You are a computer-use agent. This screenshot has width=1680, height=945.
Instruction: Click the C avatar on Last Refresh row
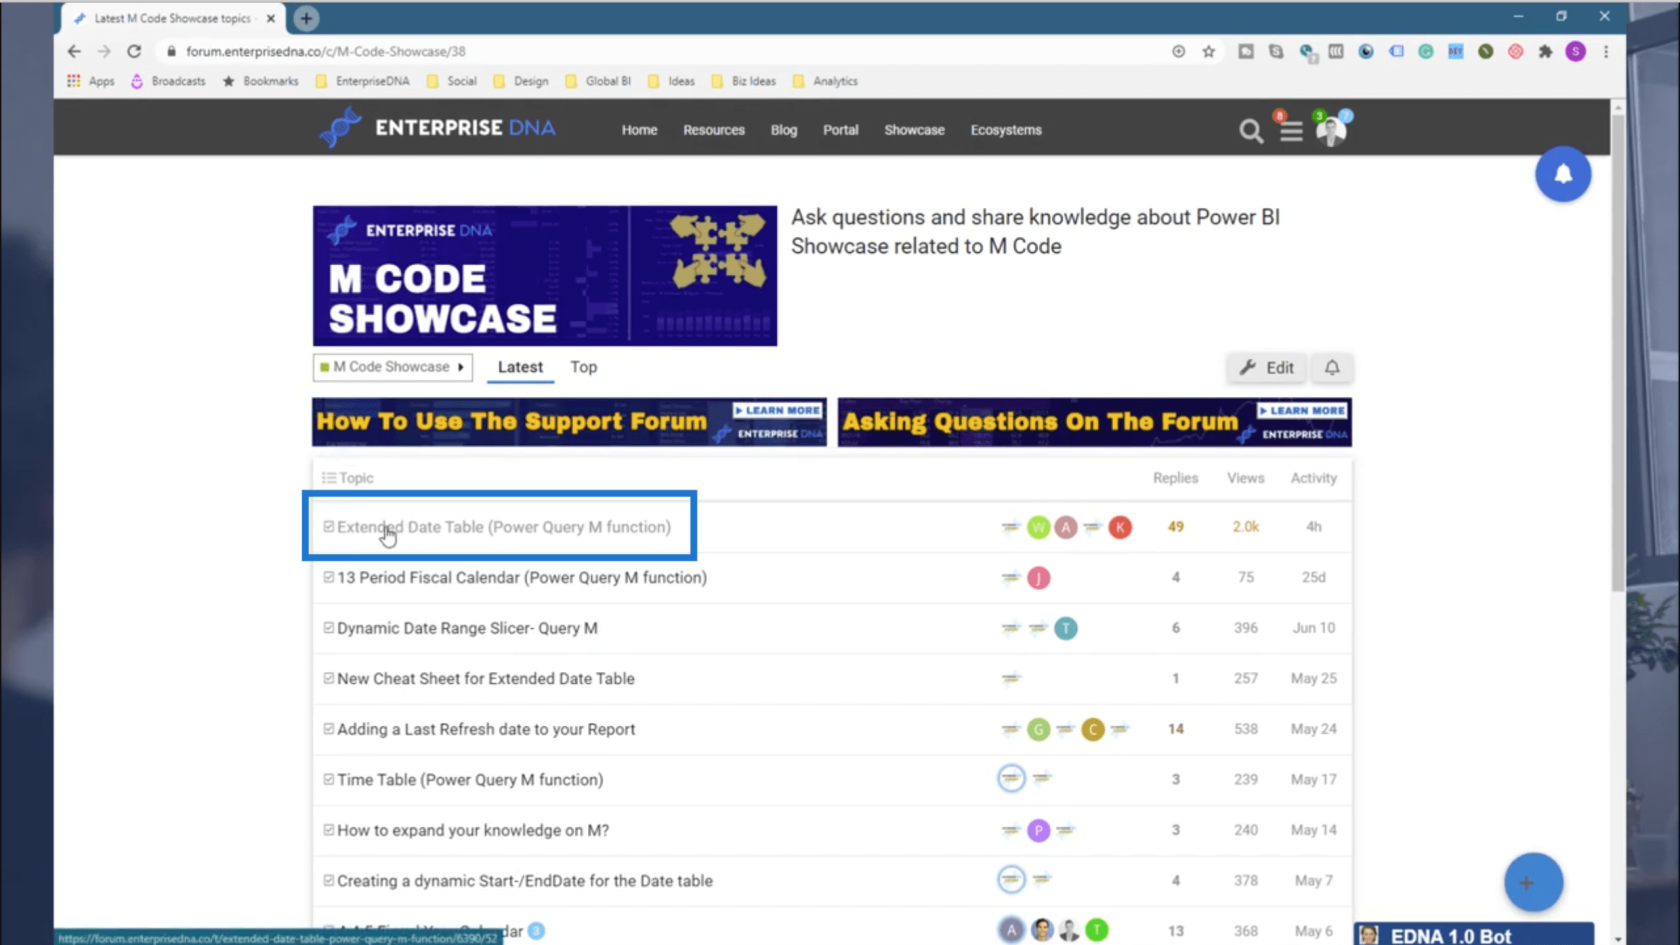1093,729
